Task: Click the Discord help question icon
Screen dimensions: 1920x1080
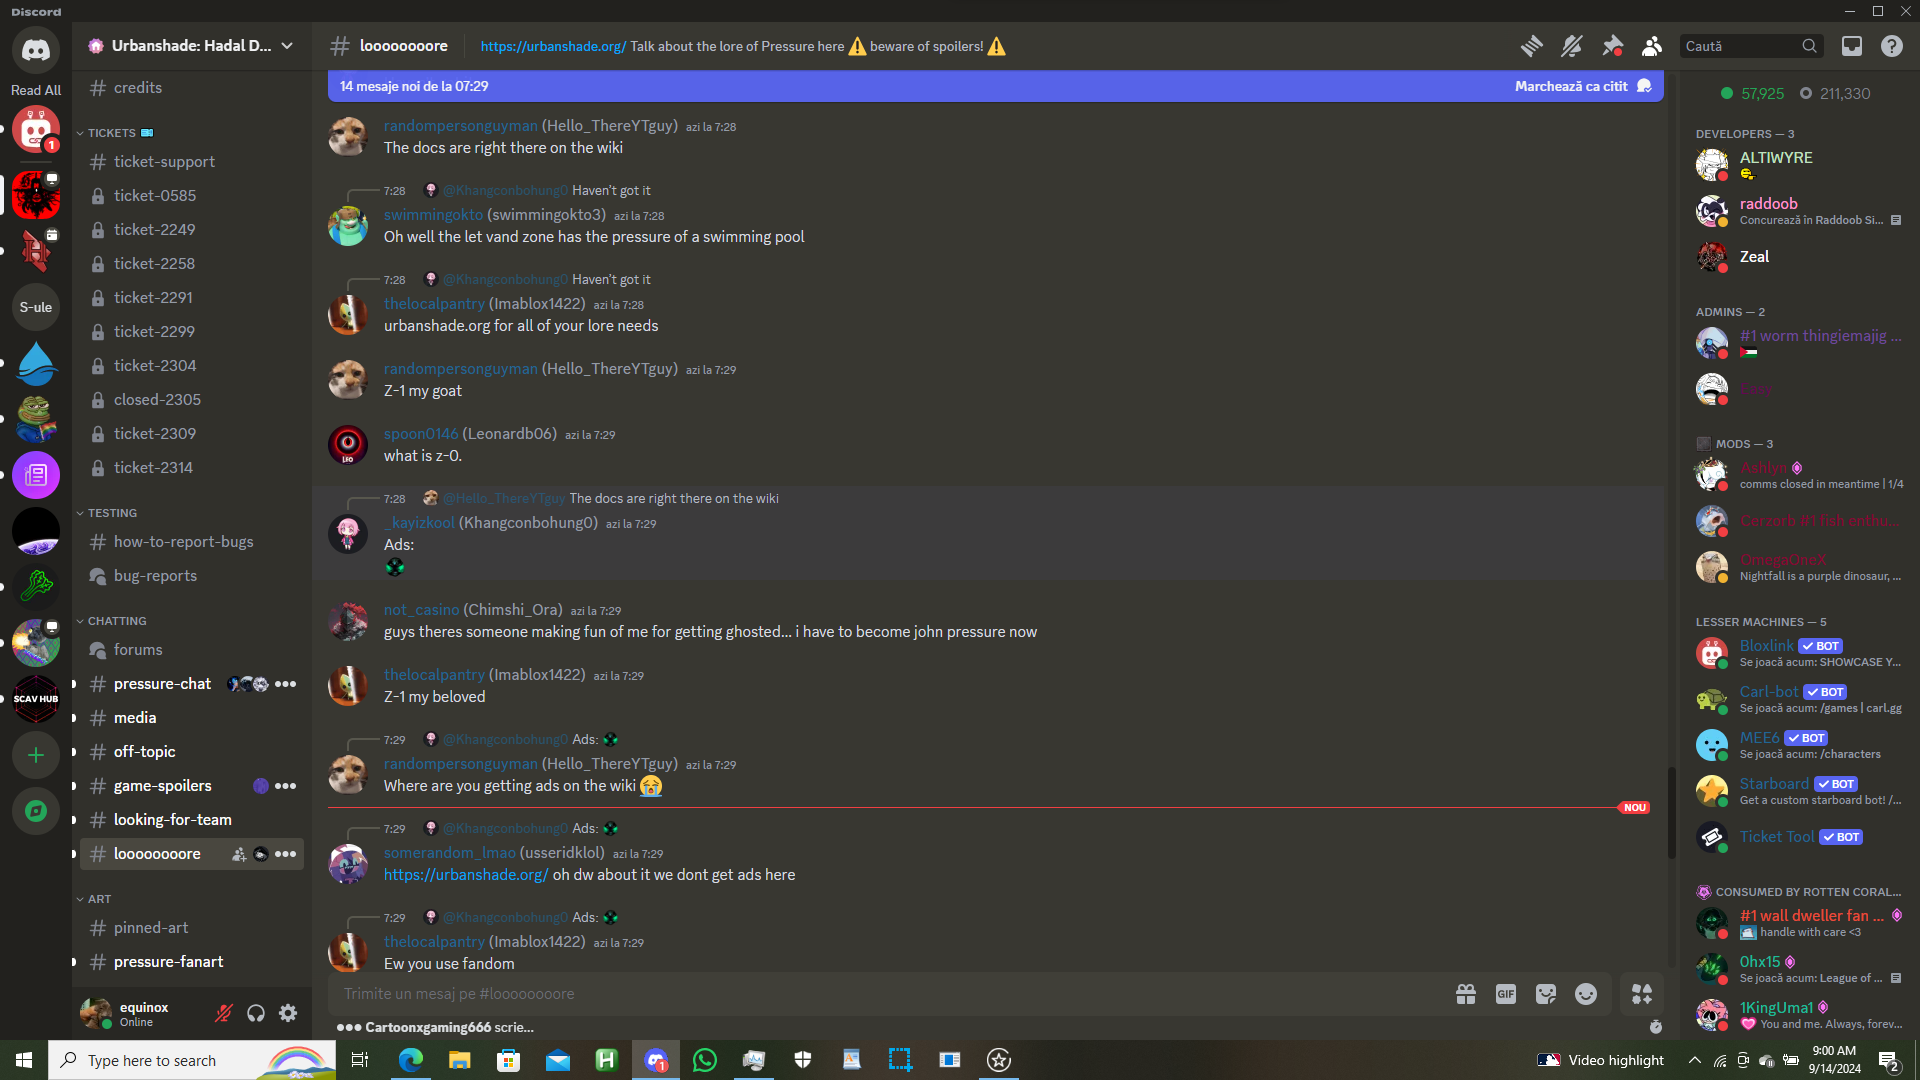Action: point(1892,46)
